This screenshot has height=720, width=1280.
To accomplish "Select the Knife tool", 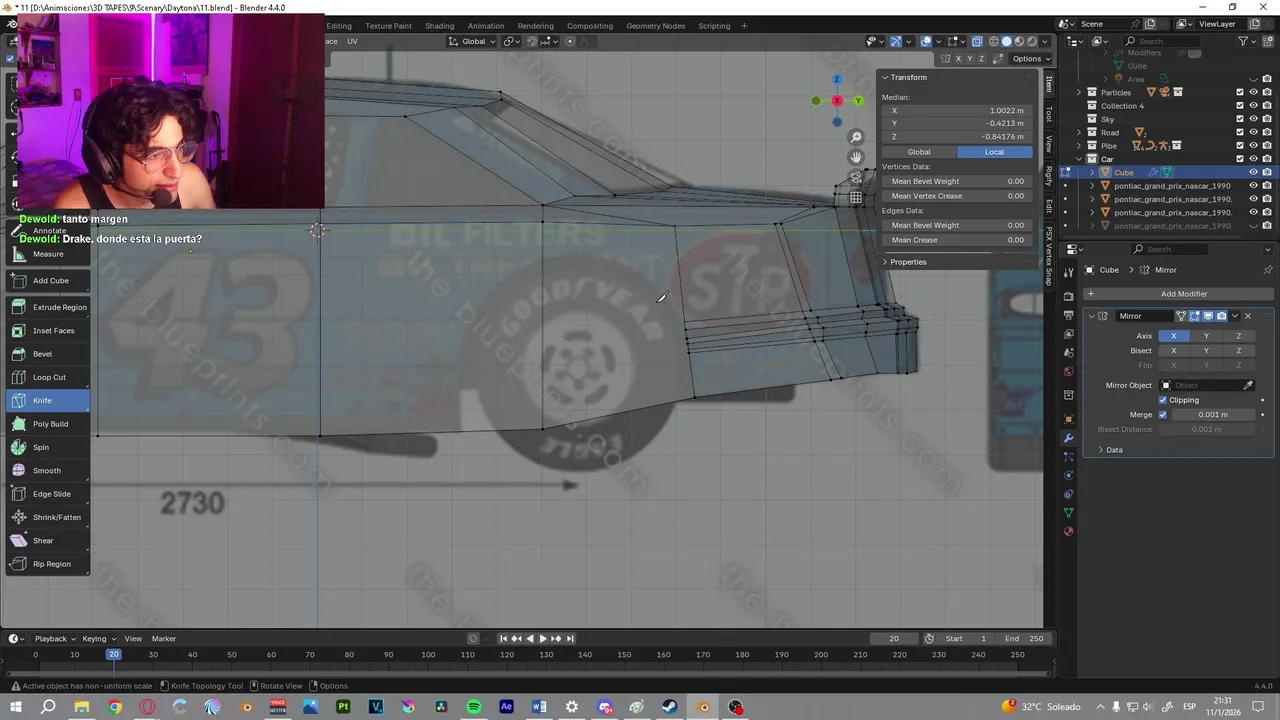I will [48, 401].
